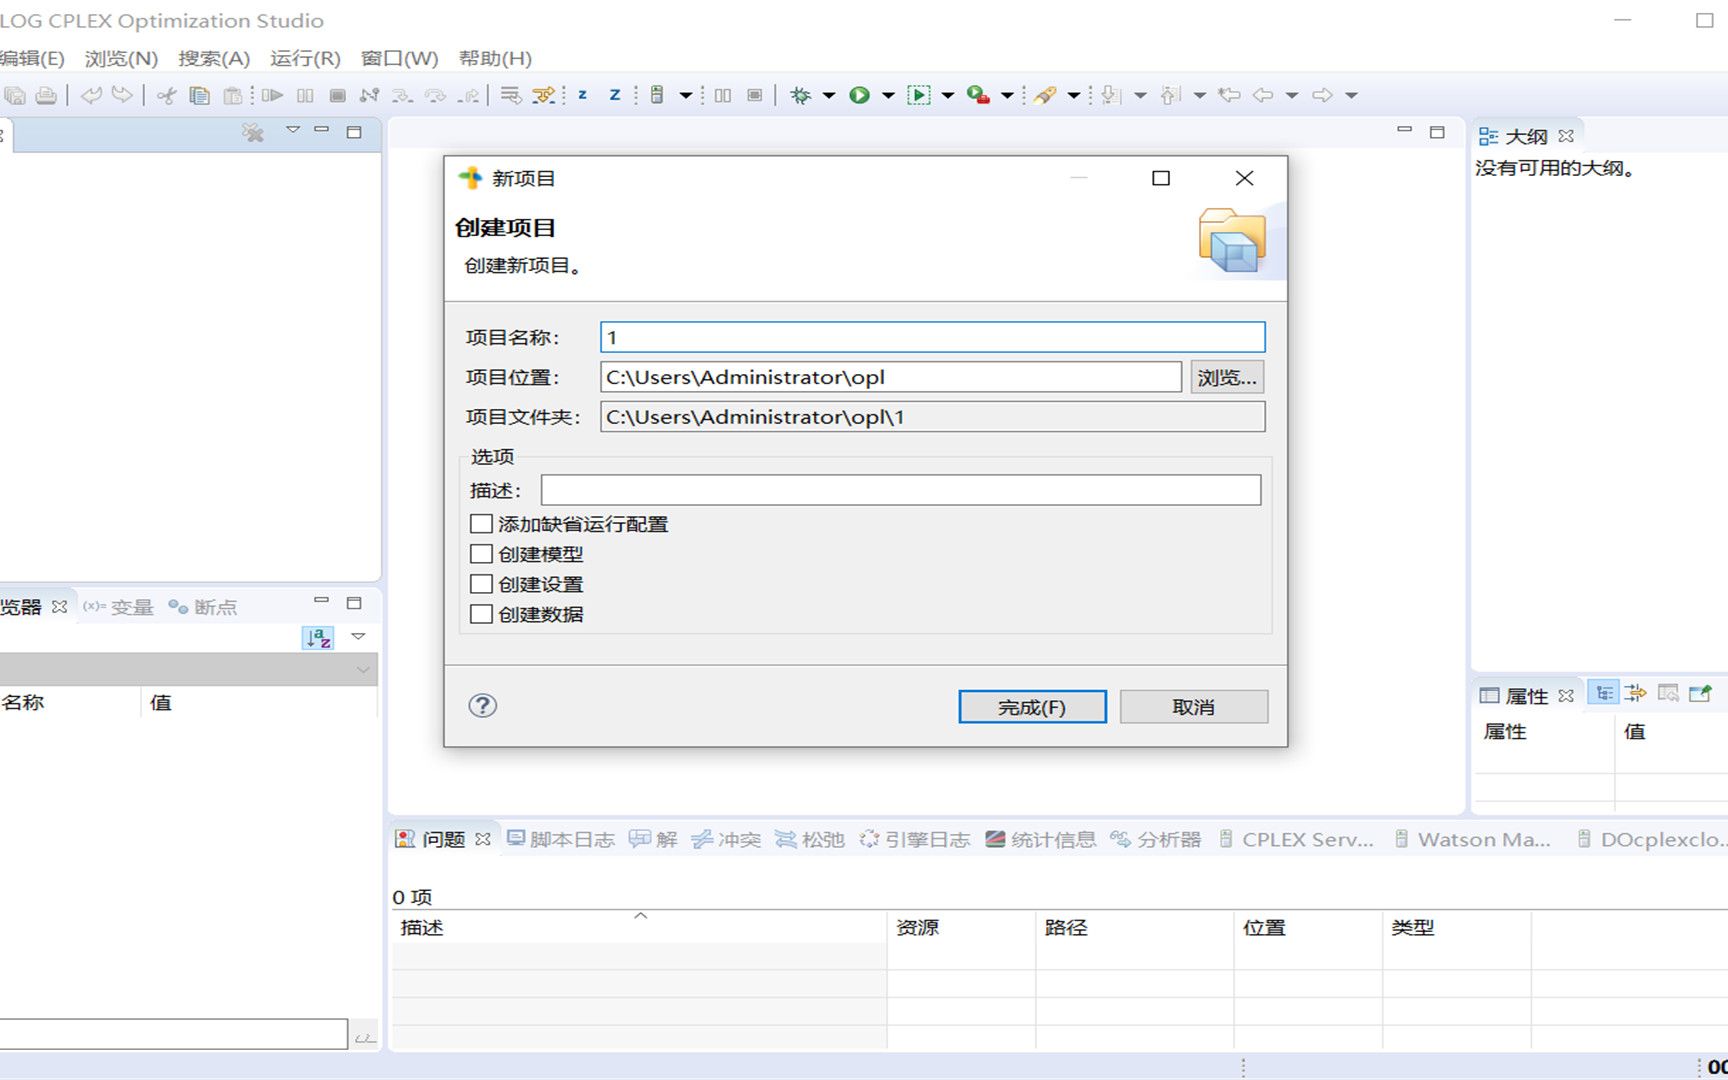Click the 项目位置 path field
Image resolution: width=1728 pixels, height=1080 pixels.
[891, 377]
